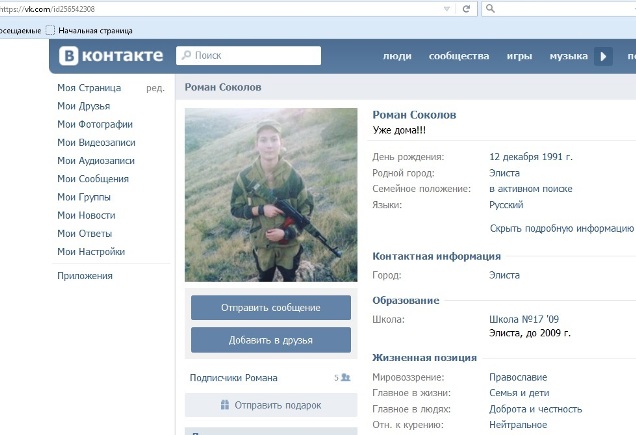Click the gift icon on Отправить подарок
Screen dimensions: 636x435
coord(224,405)
